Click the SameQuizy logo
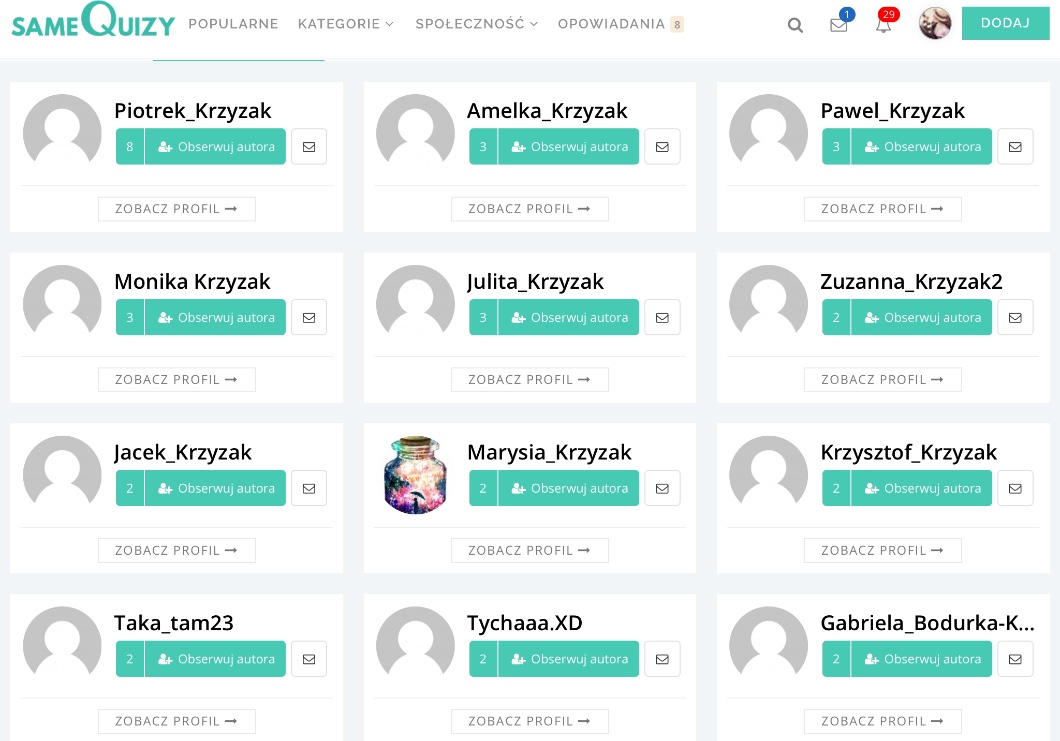The image size is (1060, 741). 93,23
